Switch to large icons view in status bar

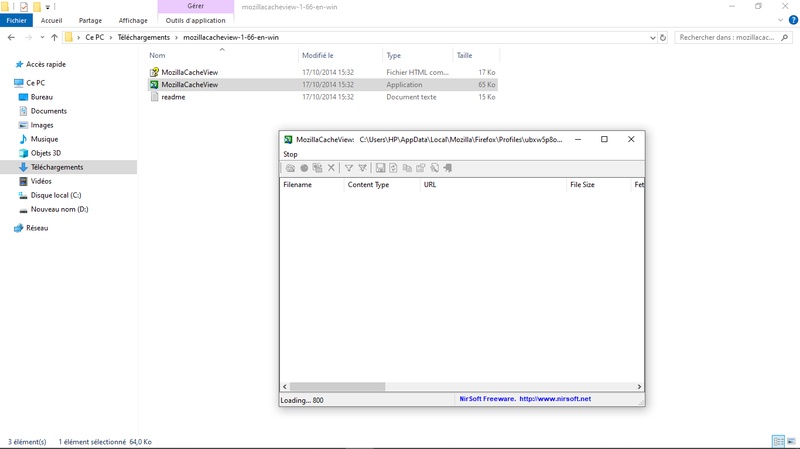pyautogui.click(x=791, y=441)
